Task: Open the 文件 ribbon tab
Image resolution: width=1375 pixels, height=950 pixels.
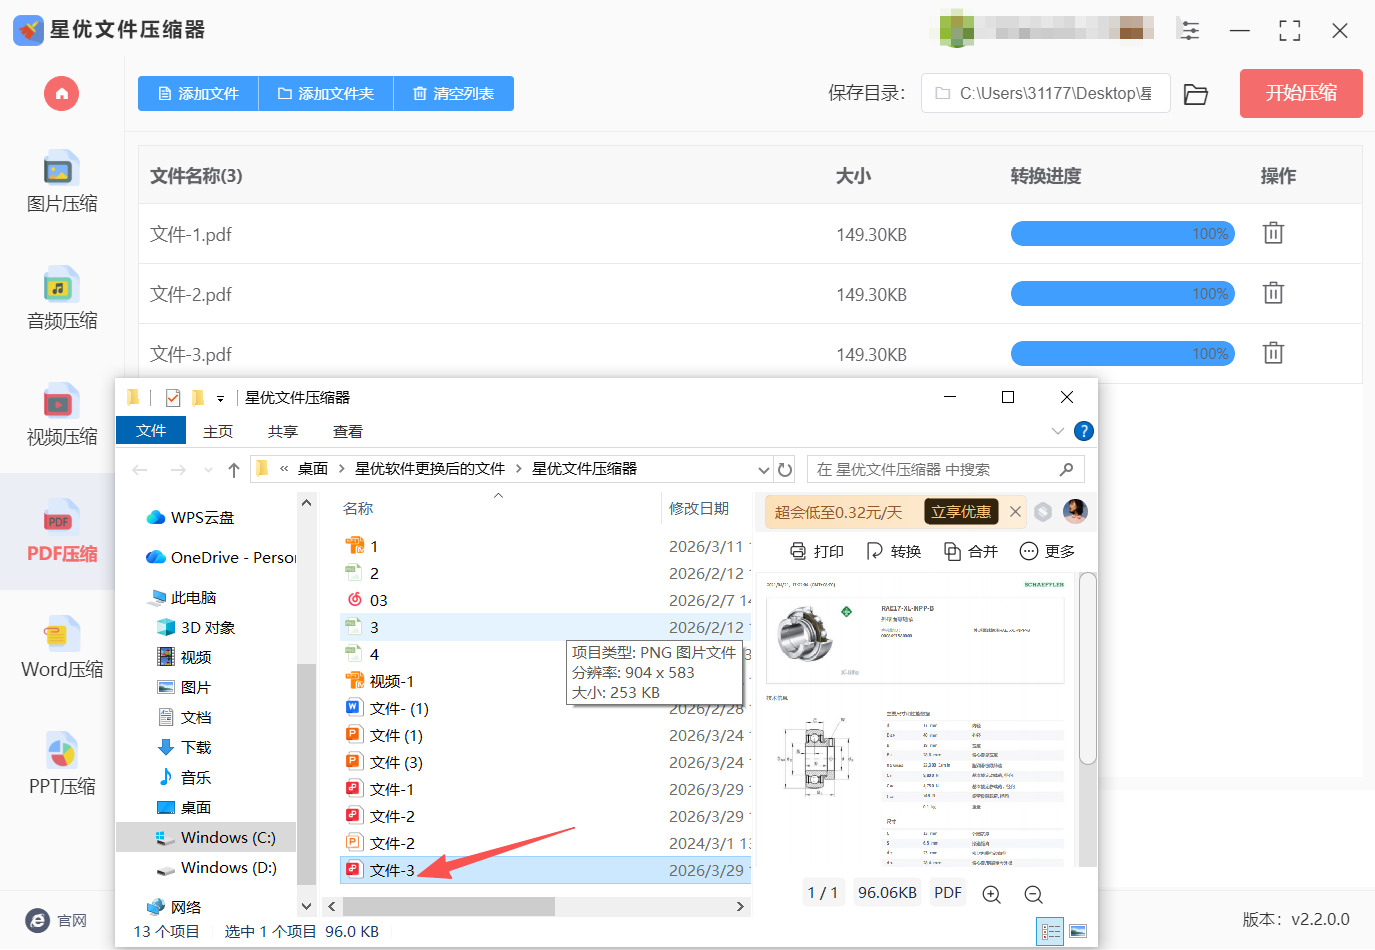Action: coord(151,430)
